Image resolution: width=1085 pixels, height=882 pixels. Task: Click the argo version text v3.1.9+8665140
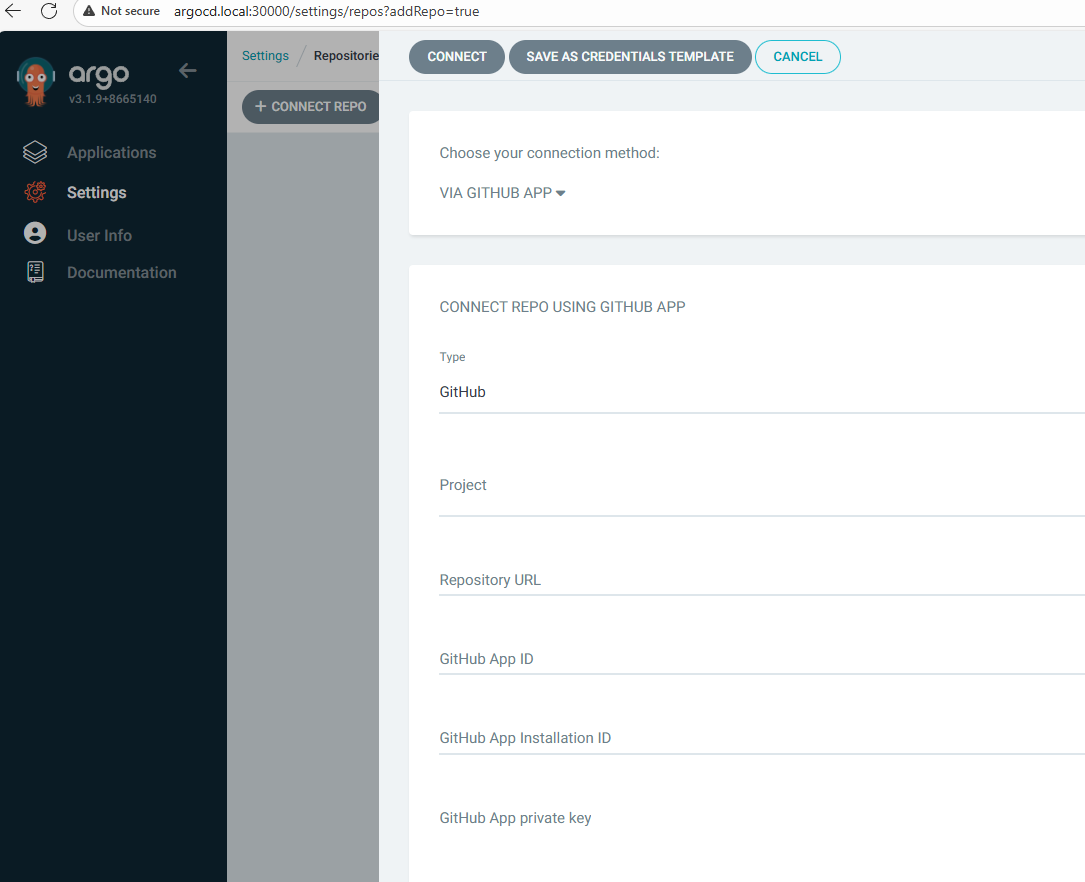[x=113, y=99]
